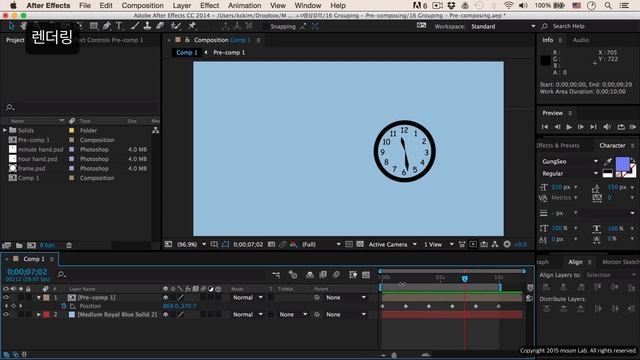Mute audio in the Preview panel
The image size is (640, 360).
[x=607, y=127]
